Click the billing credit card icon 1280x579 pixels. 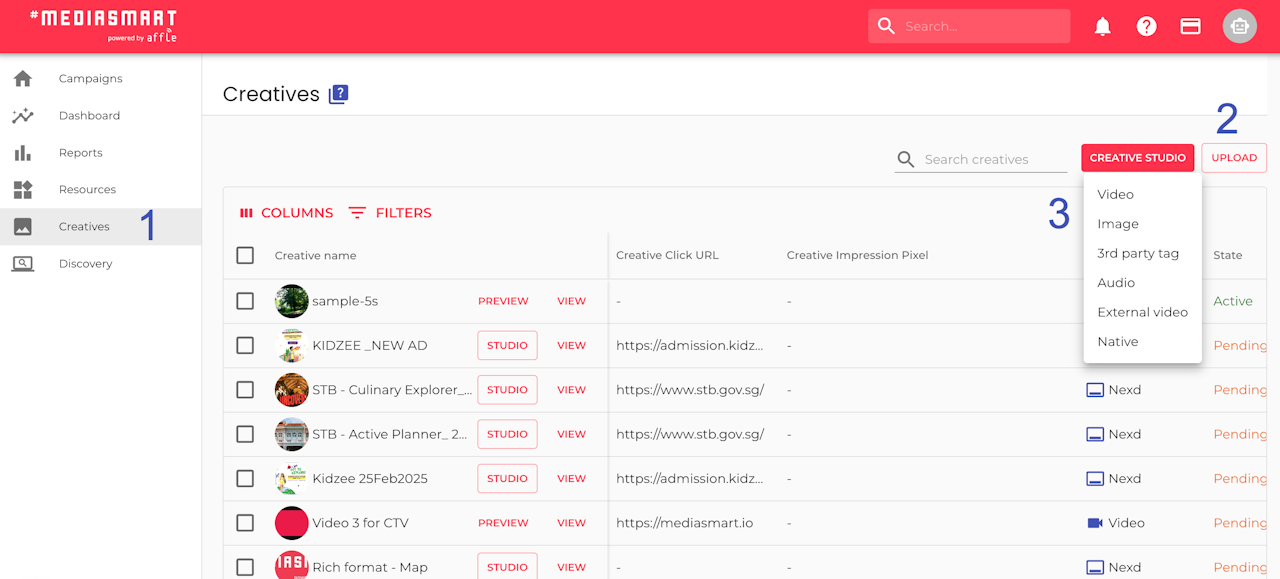coord(1190,26)
